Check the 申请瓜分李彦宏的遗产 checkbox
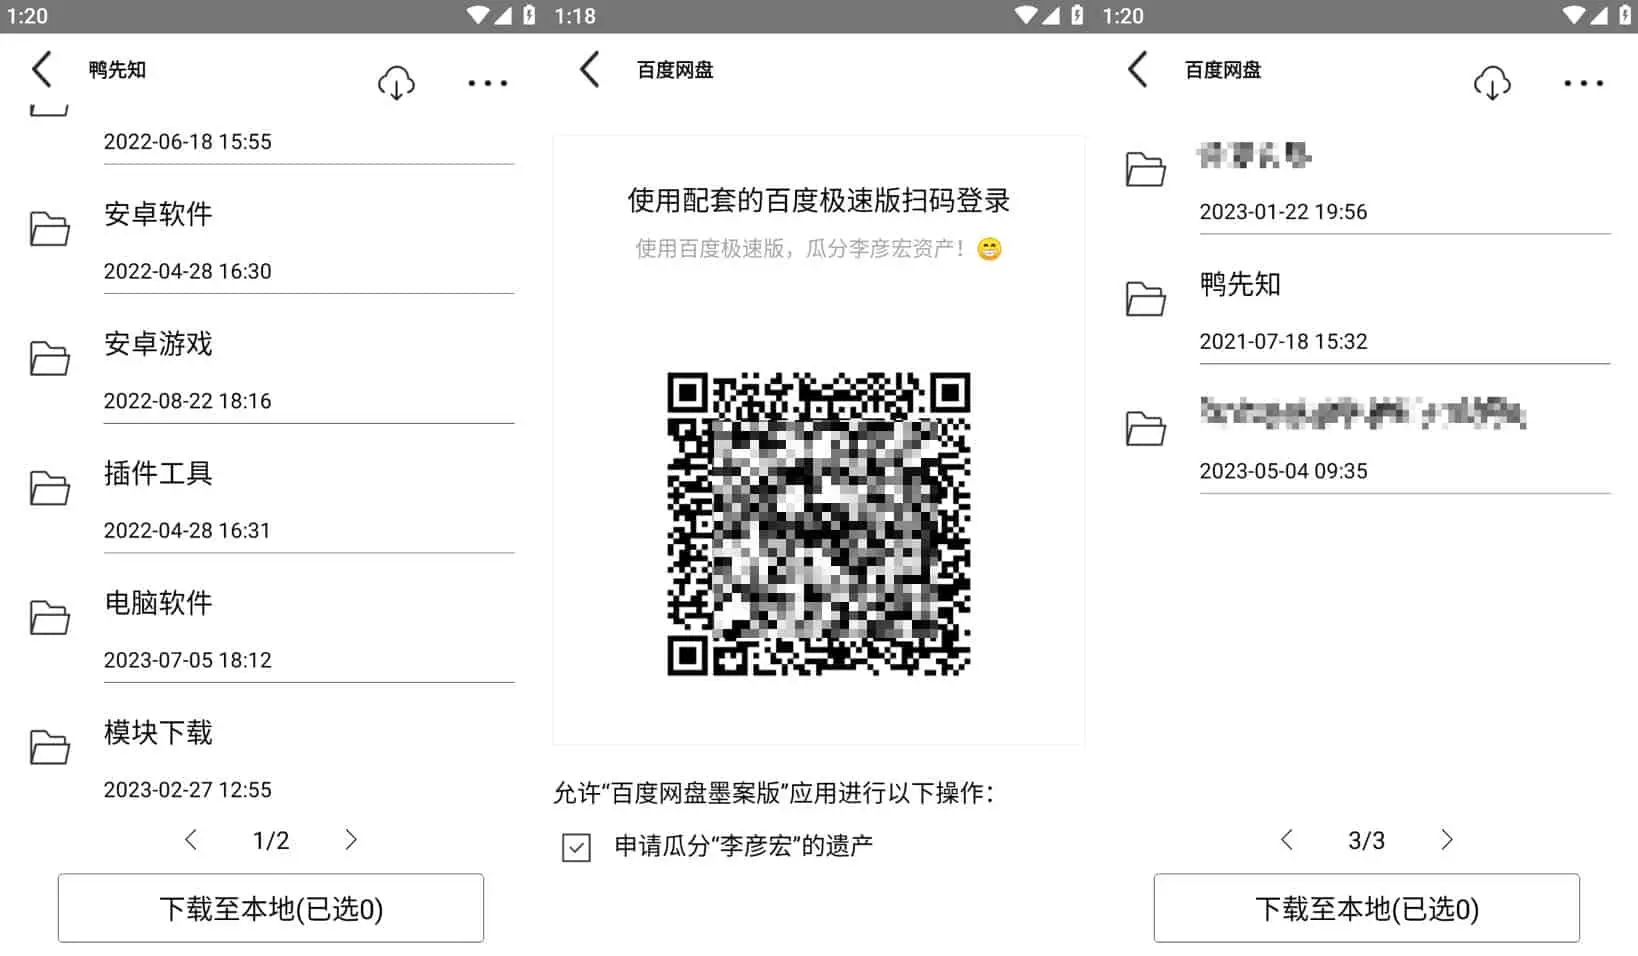1638x956 pixels. click(575, 848)
